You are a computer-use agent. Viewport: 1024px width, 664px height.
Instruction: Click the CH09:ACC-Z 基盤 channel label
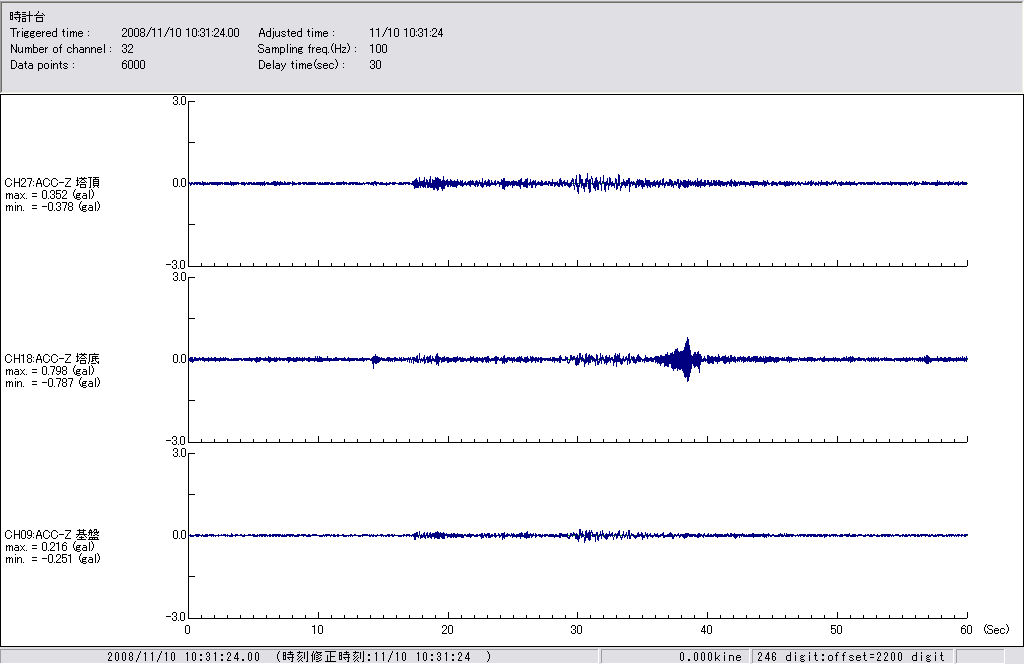click(52, 535)
